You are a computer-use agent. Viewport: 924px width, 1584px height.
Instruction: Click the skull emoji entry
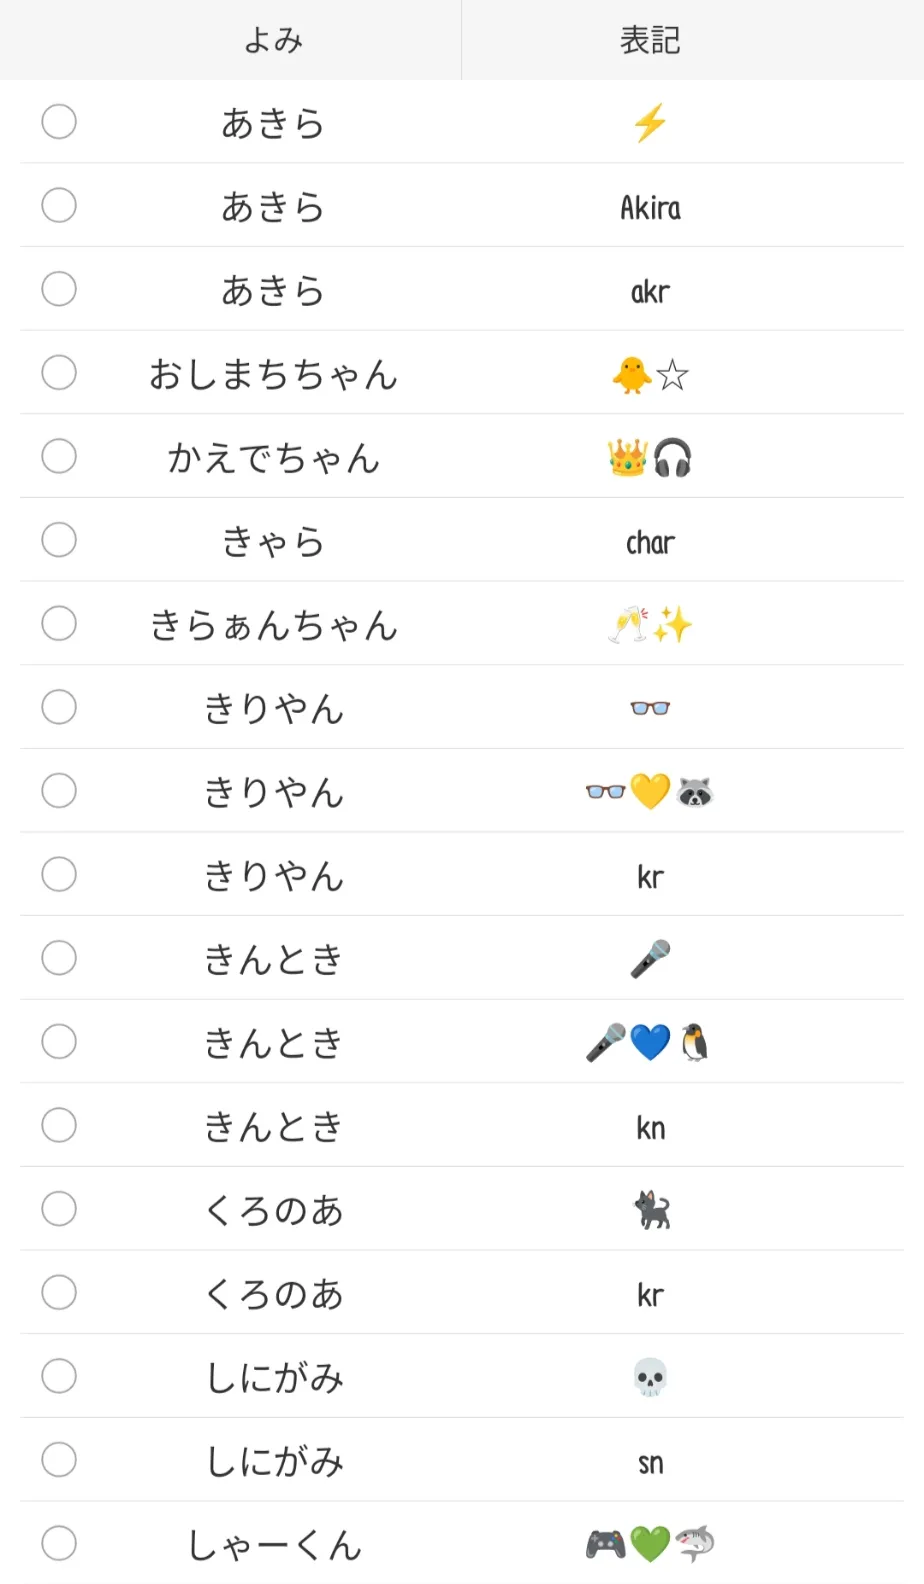(x=650, y=1377)
